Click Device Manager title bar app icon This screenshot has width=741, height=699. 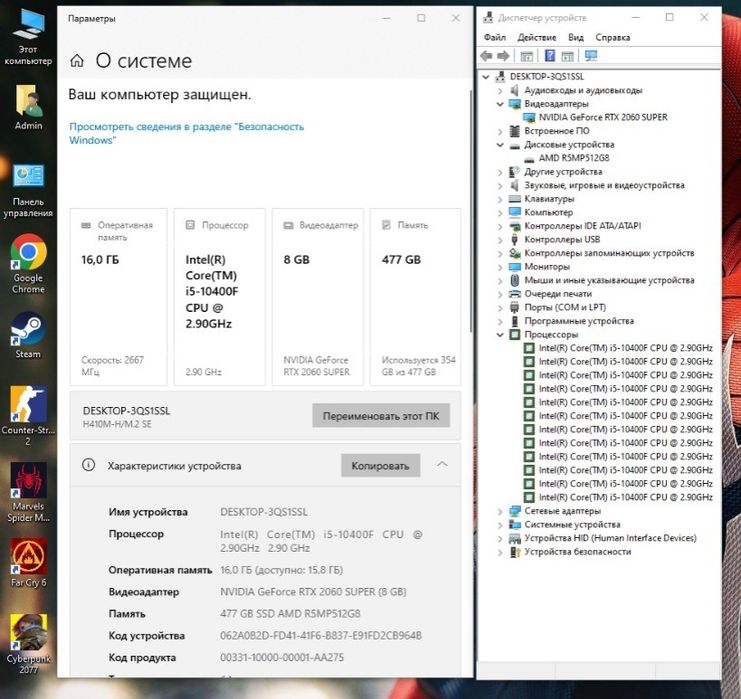click(x=487, y=17)
